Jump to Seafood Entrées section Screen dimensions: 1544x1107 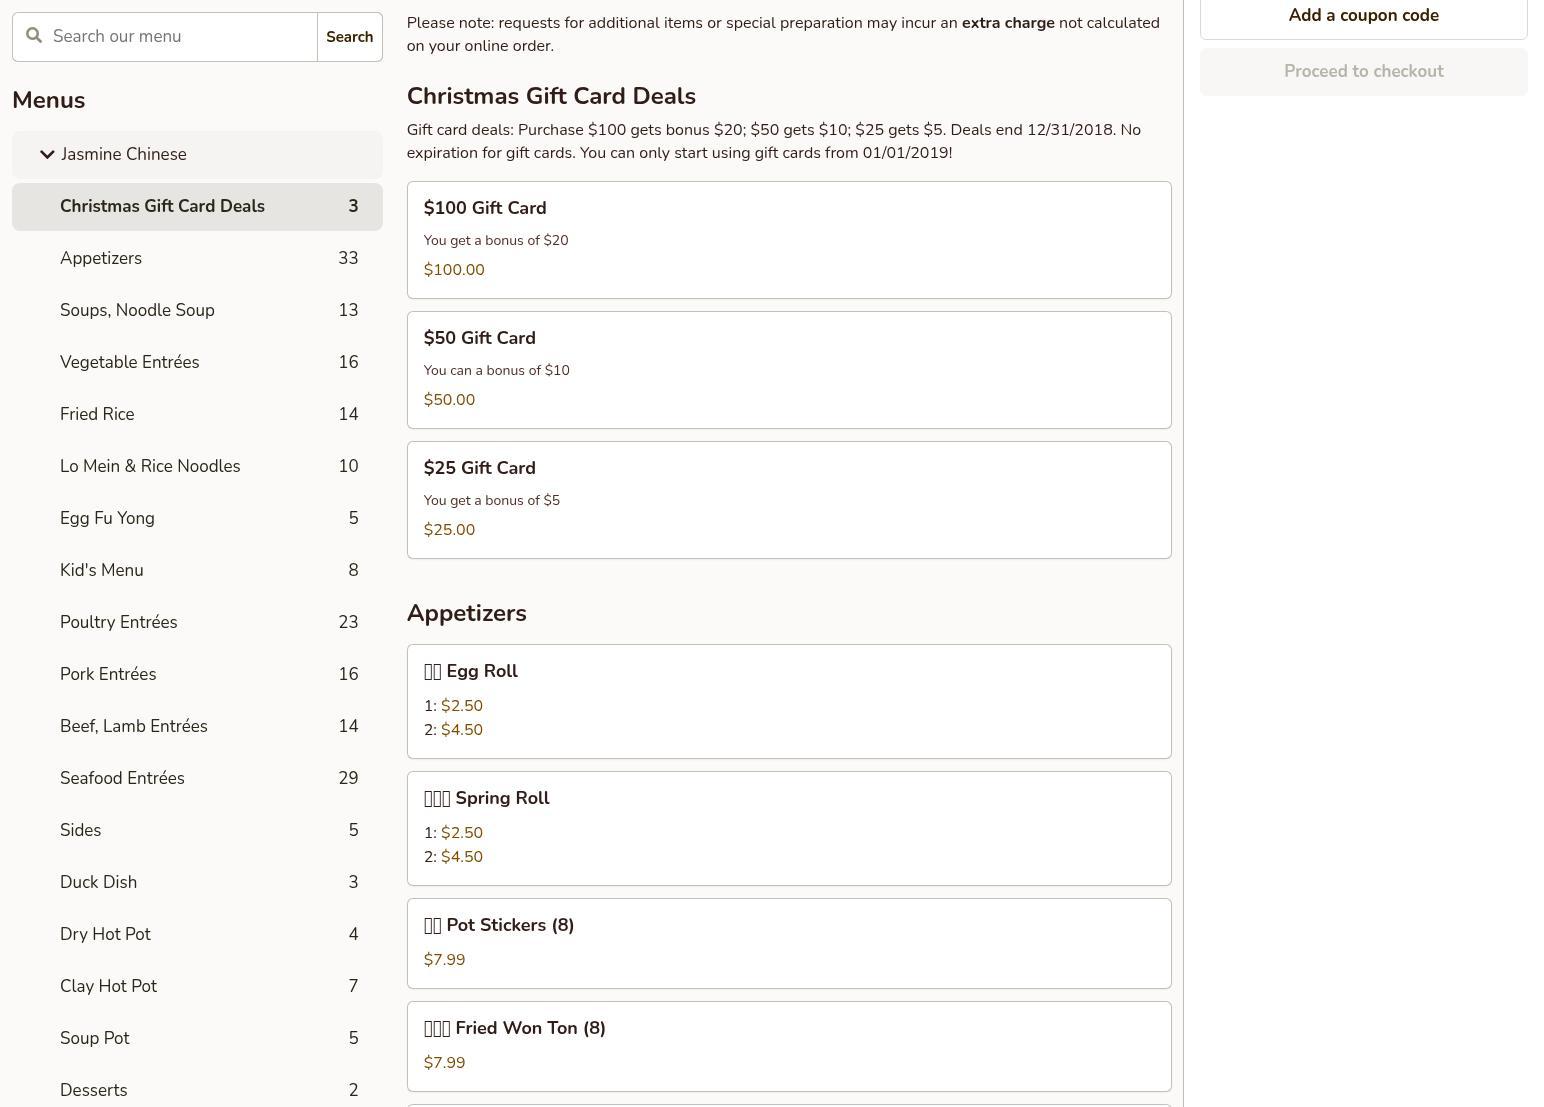pos(122,778)
